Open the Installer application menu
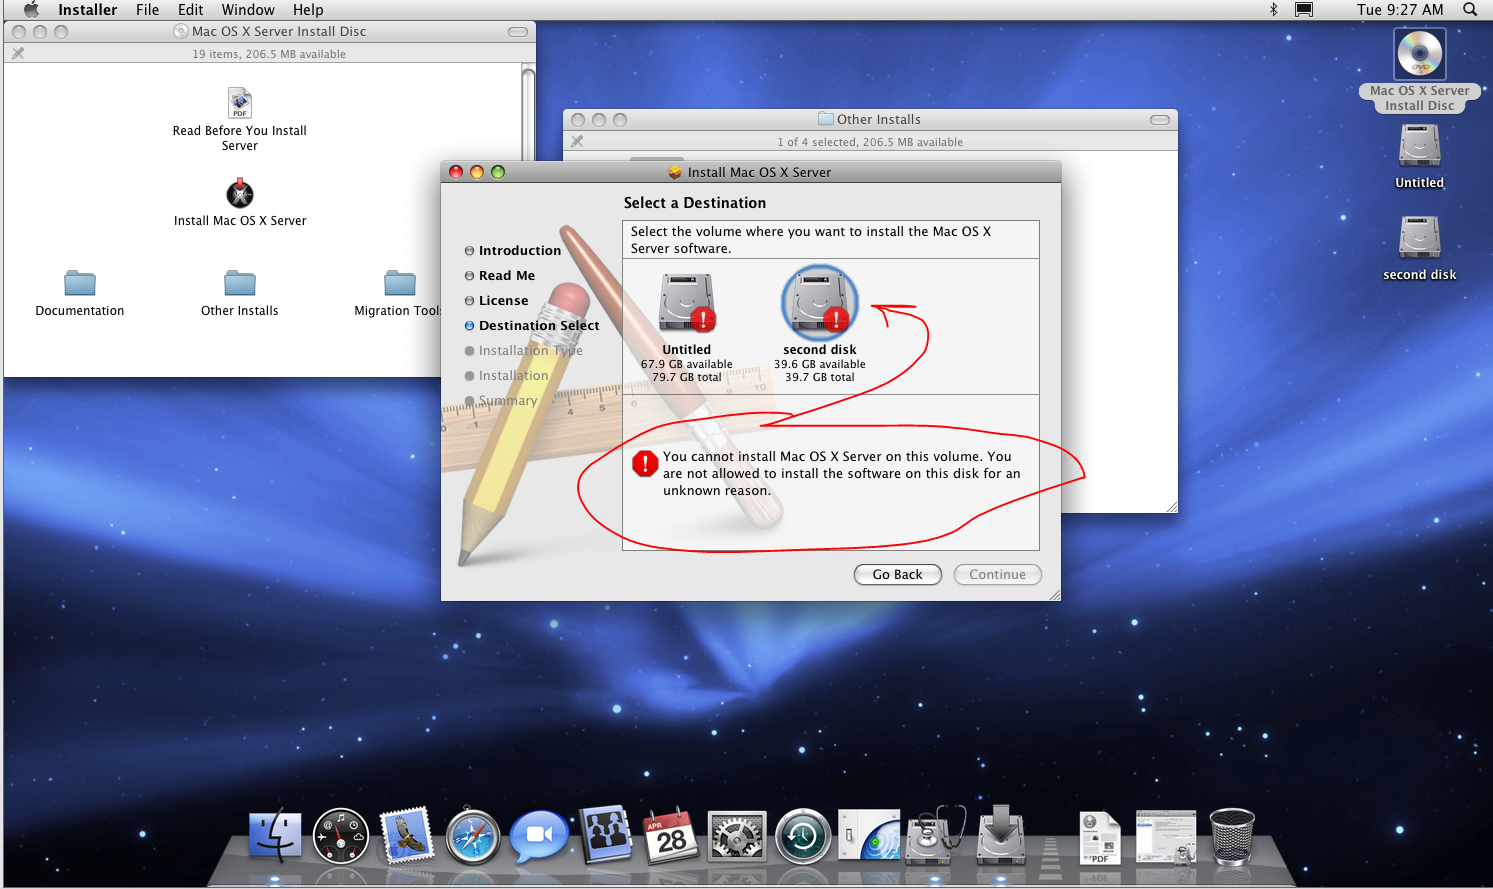Screen dimensions: 1493x889 [88, 10]
